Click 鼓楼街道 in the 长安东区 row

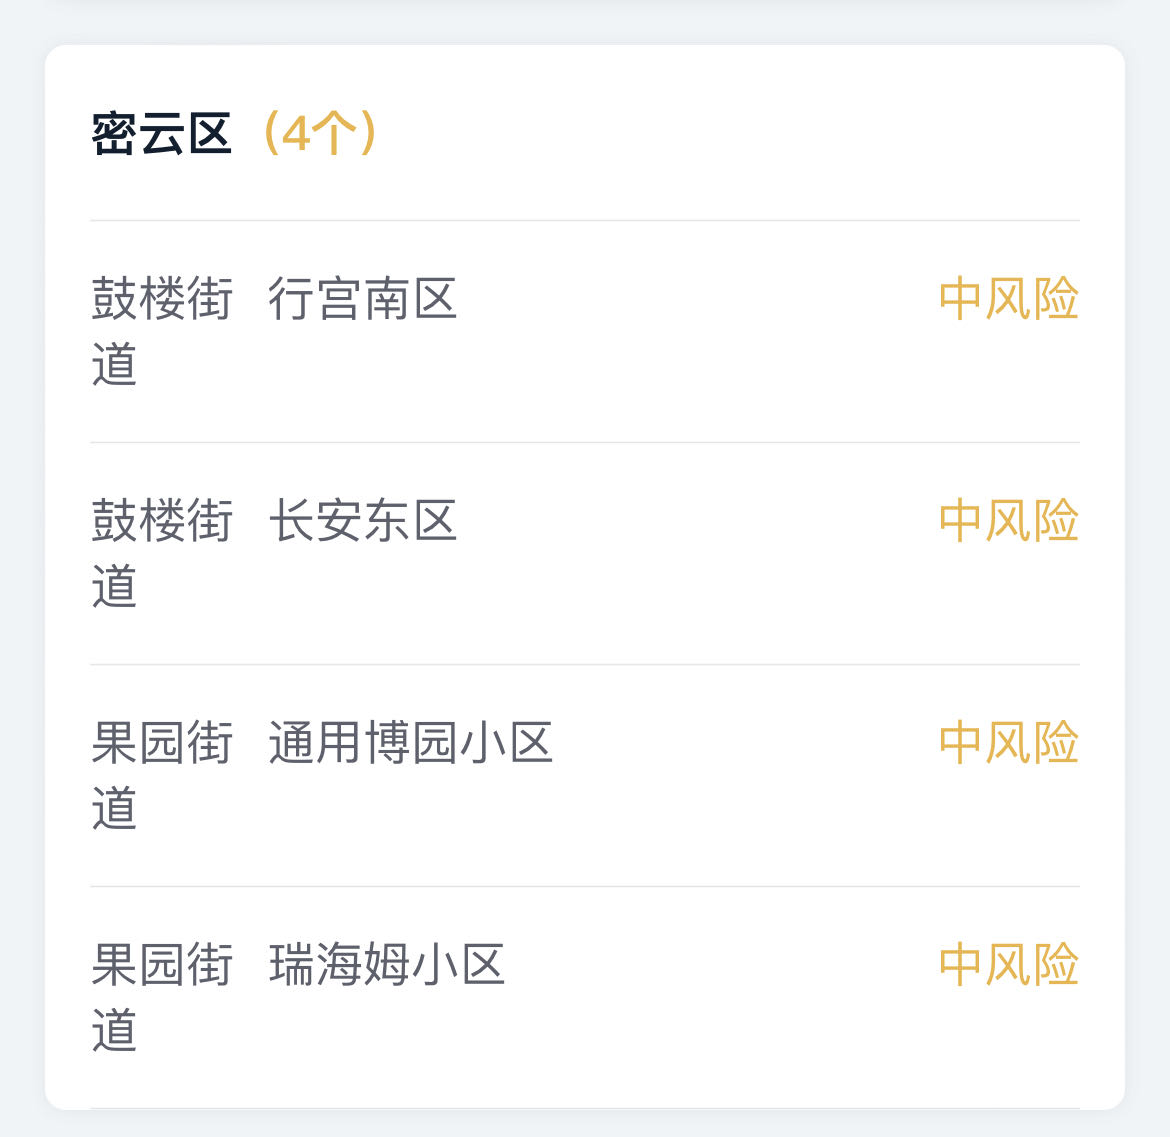coord(162,553)
